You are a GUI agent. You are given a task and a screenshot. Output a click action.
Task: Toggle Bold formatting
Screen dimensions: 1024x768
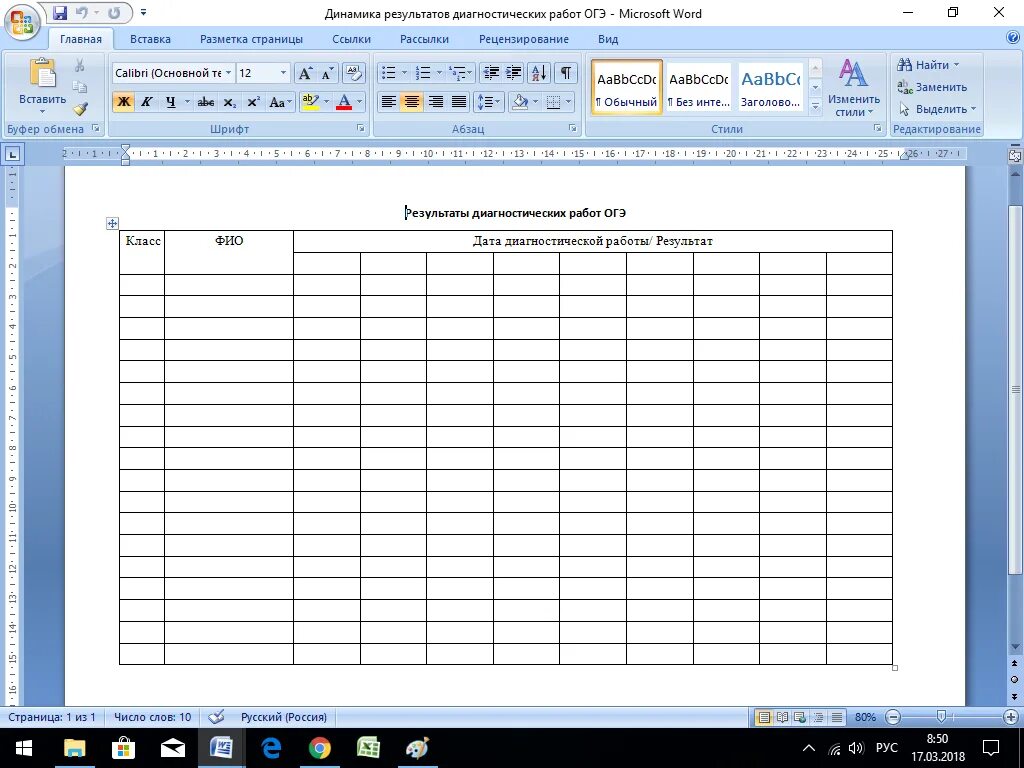point(123,102)
